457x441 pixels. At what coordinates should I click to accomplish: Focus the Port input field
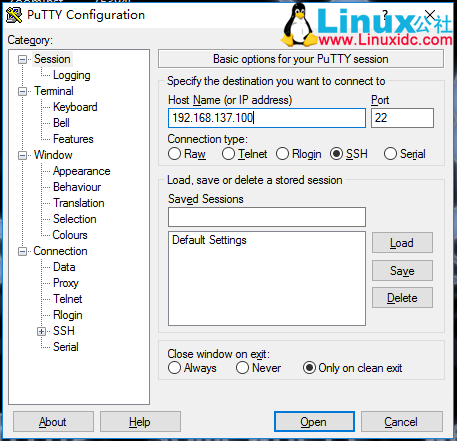pyautogui.click(x=402, y=118)
